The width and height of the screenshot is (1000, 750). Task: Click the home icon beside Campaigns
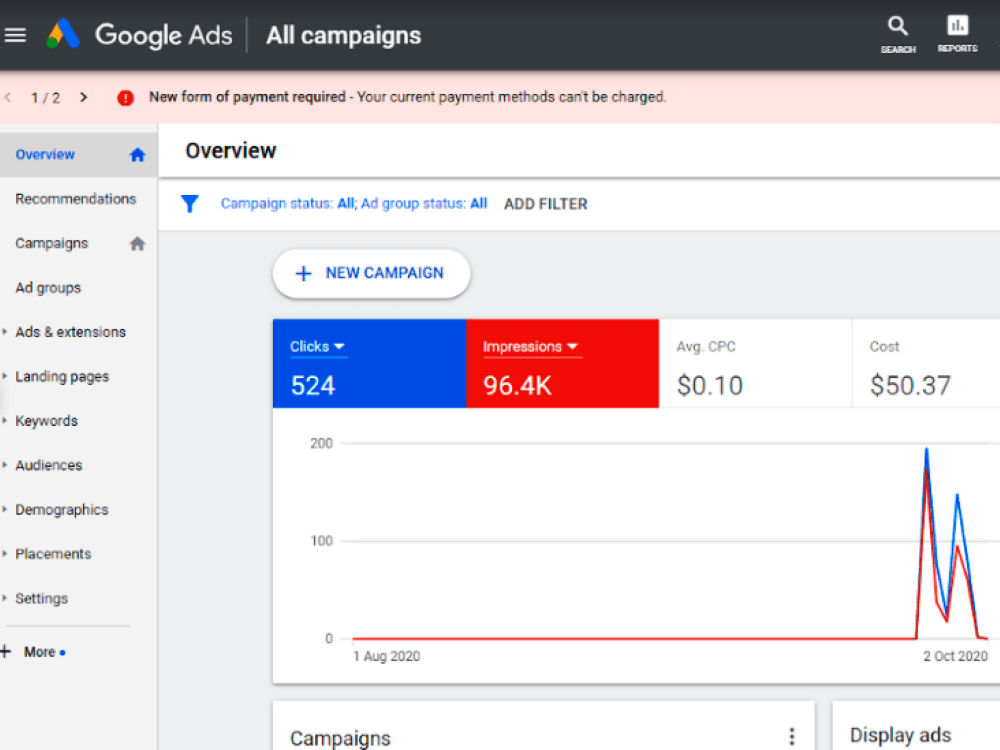(x=137, y=244)
